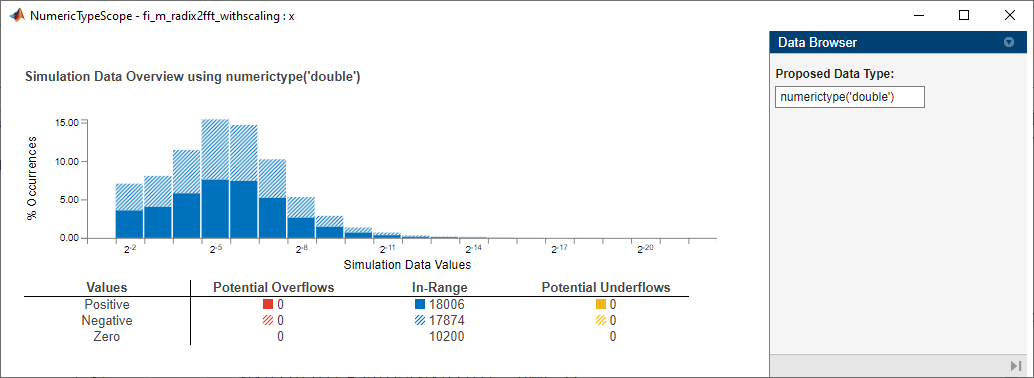The height and width of the screenshot is (378, 1034).
Task: Click the red Positive overflow swatch
Action: tap(268, 305)
